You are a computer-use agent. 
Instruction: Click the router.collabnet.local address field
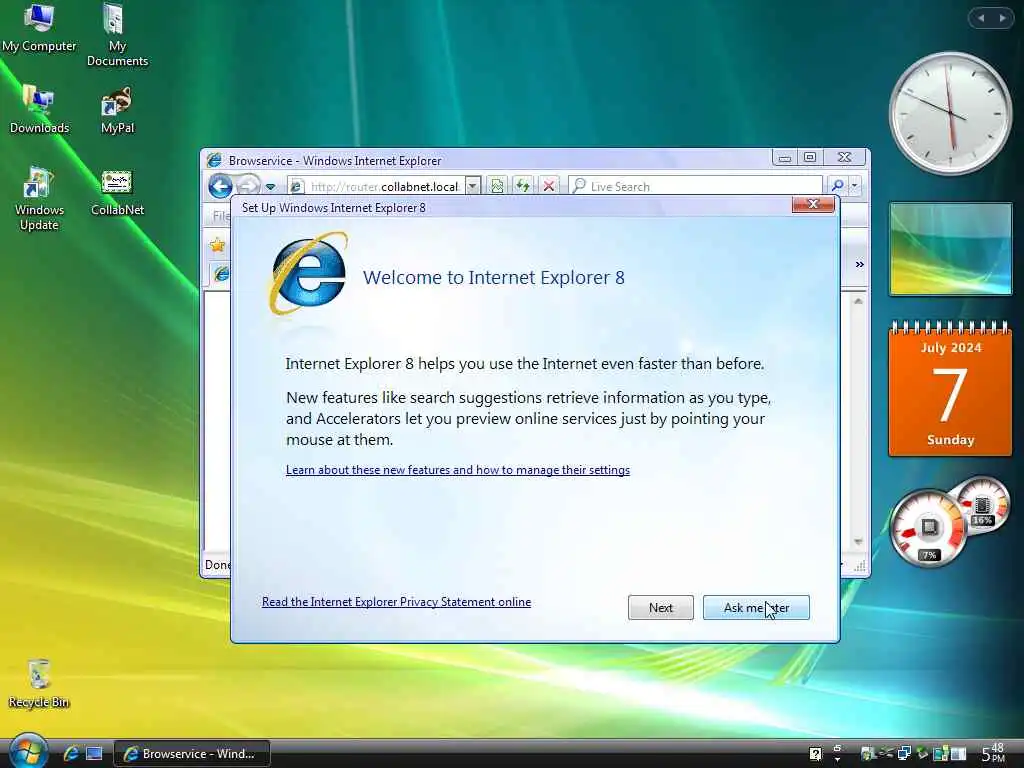384,186
